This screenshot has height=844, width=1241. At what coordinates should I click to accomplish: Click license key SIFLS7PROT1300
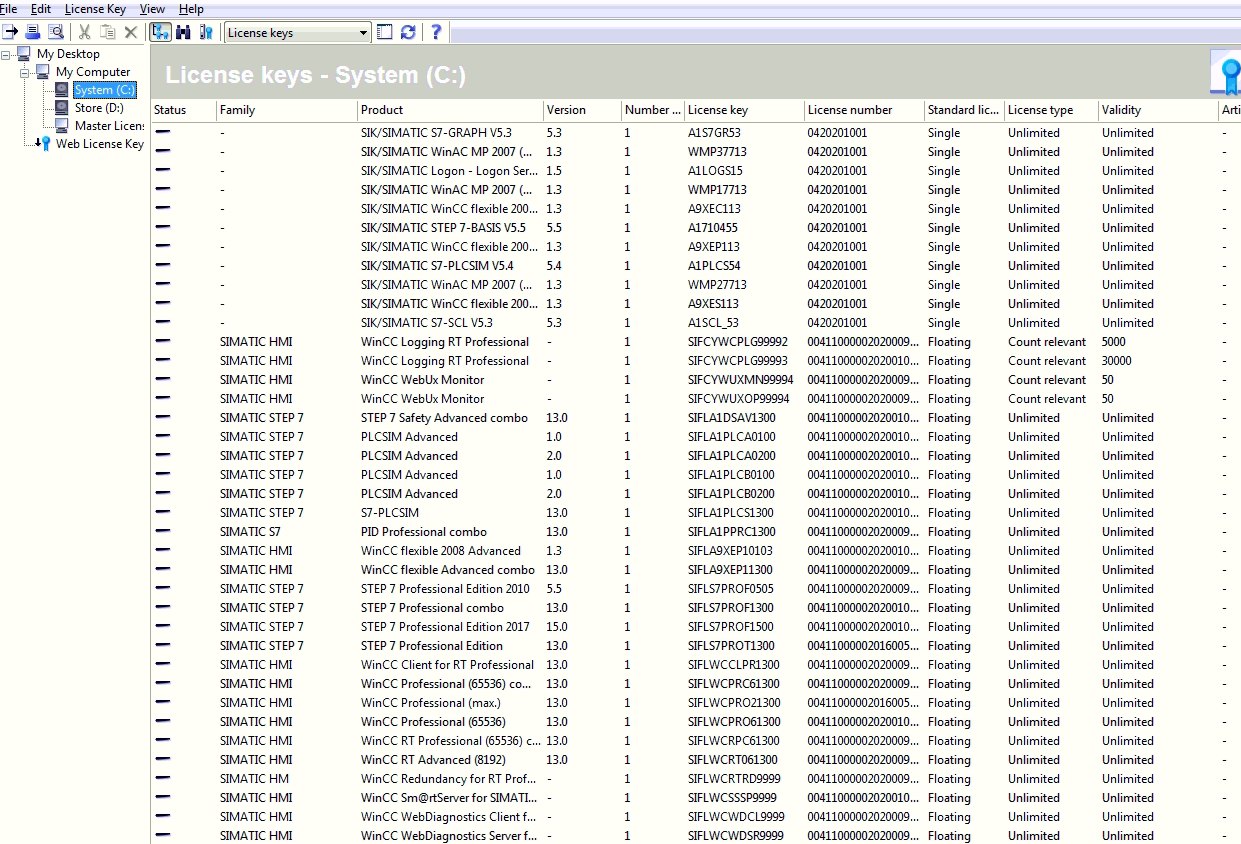[731, 645]
